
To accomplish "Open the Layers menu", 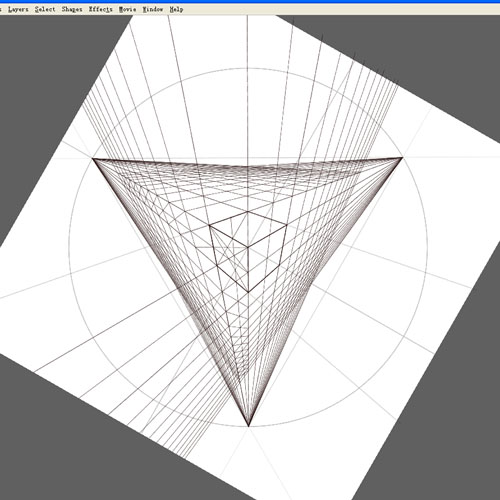I will click(x=18, y=9).
